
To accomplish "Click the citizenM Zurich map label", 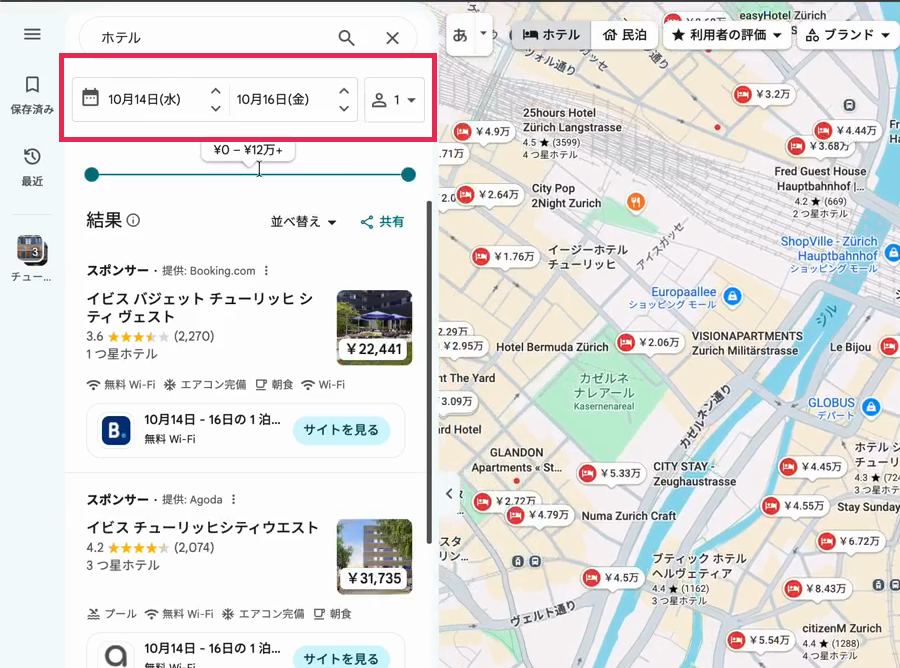I will [x=841, y=628].
